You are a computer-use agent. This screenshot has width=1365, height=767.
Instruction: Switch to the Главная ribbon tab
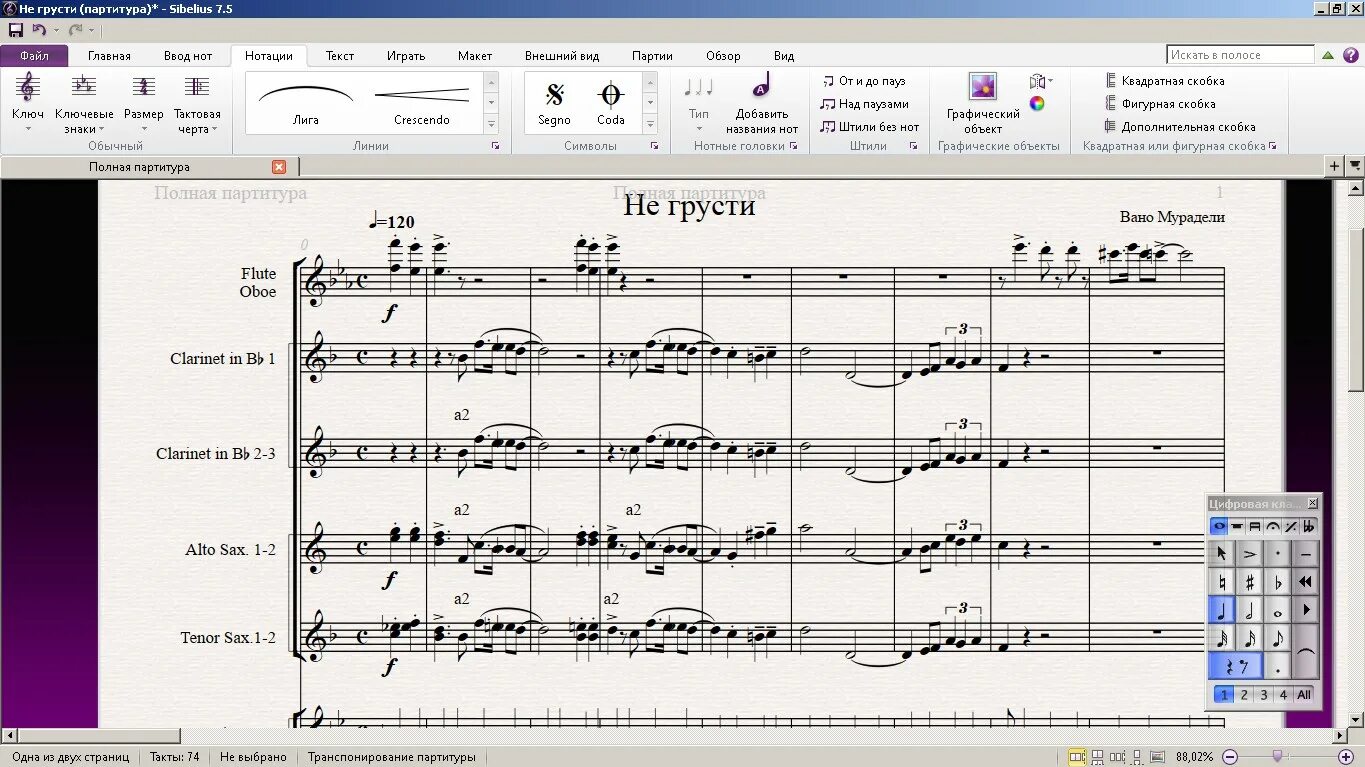109,56
